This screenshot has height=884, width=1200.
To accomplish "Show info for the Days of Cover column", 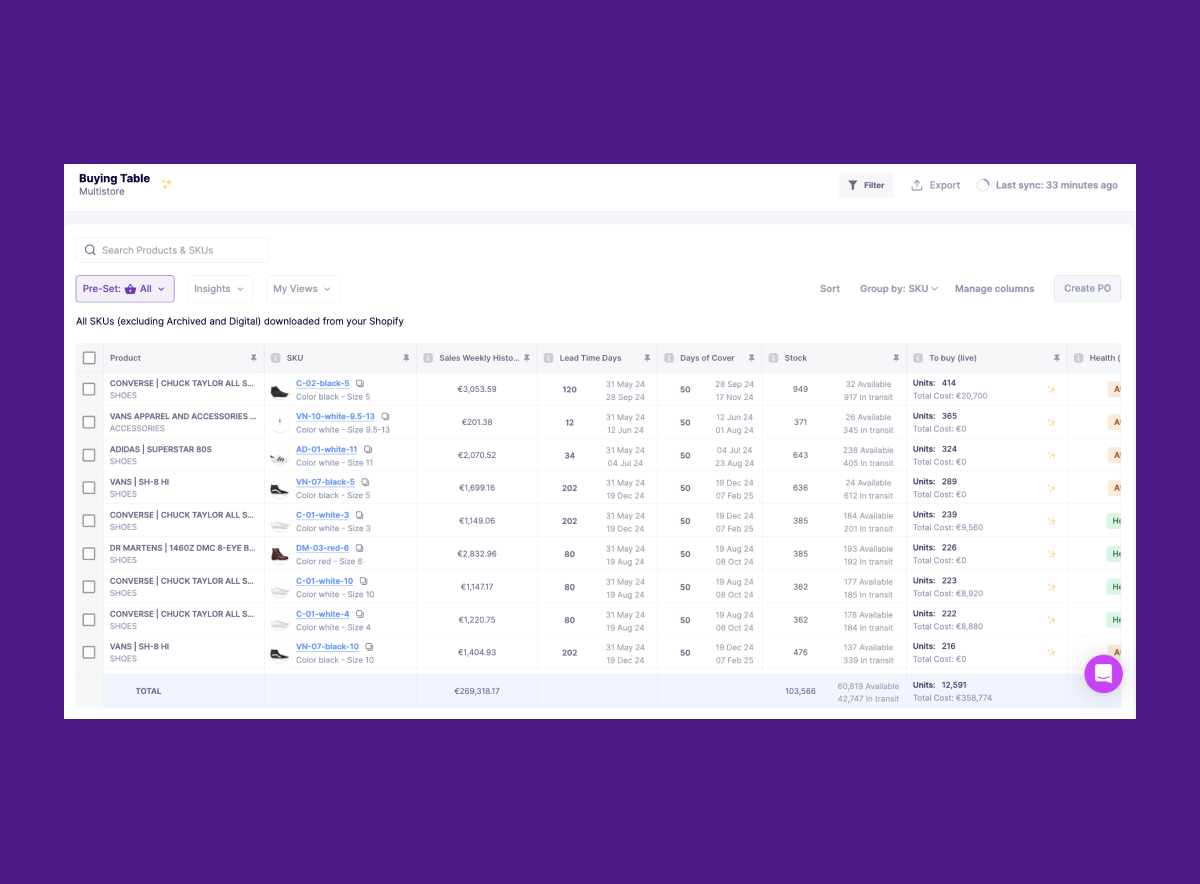I will 669,358.
